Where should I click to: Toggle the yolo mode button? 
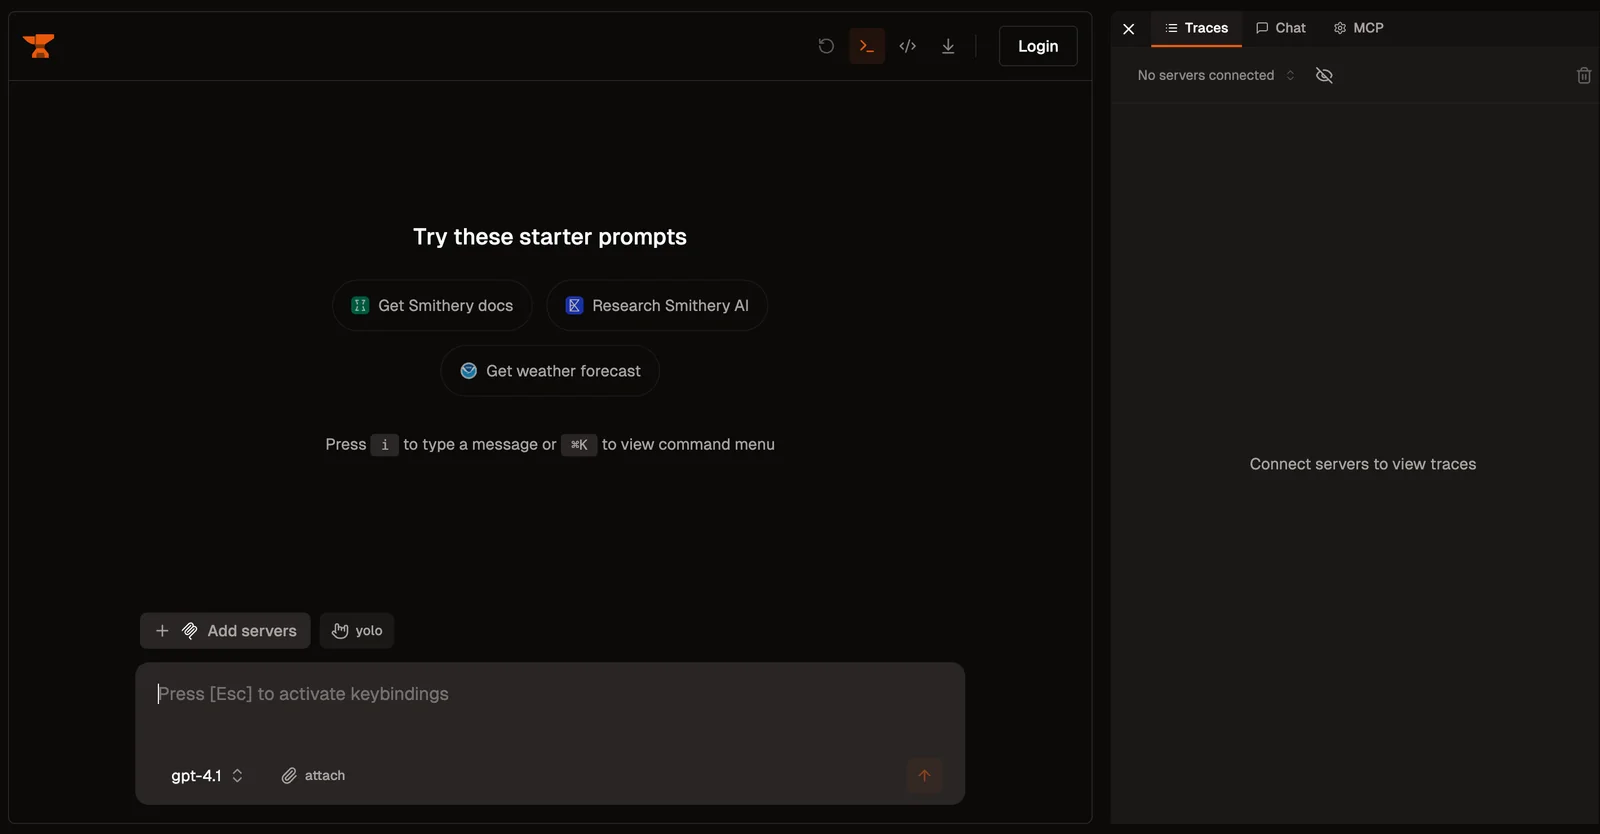click(x=357, y=631)
